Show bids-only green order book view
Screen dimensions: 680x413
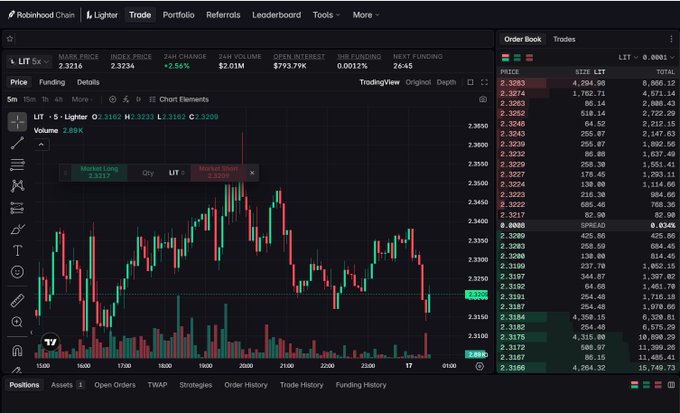517,57
